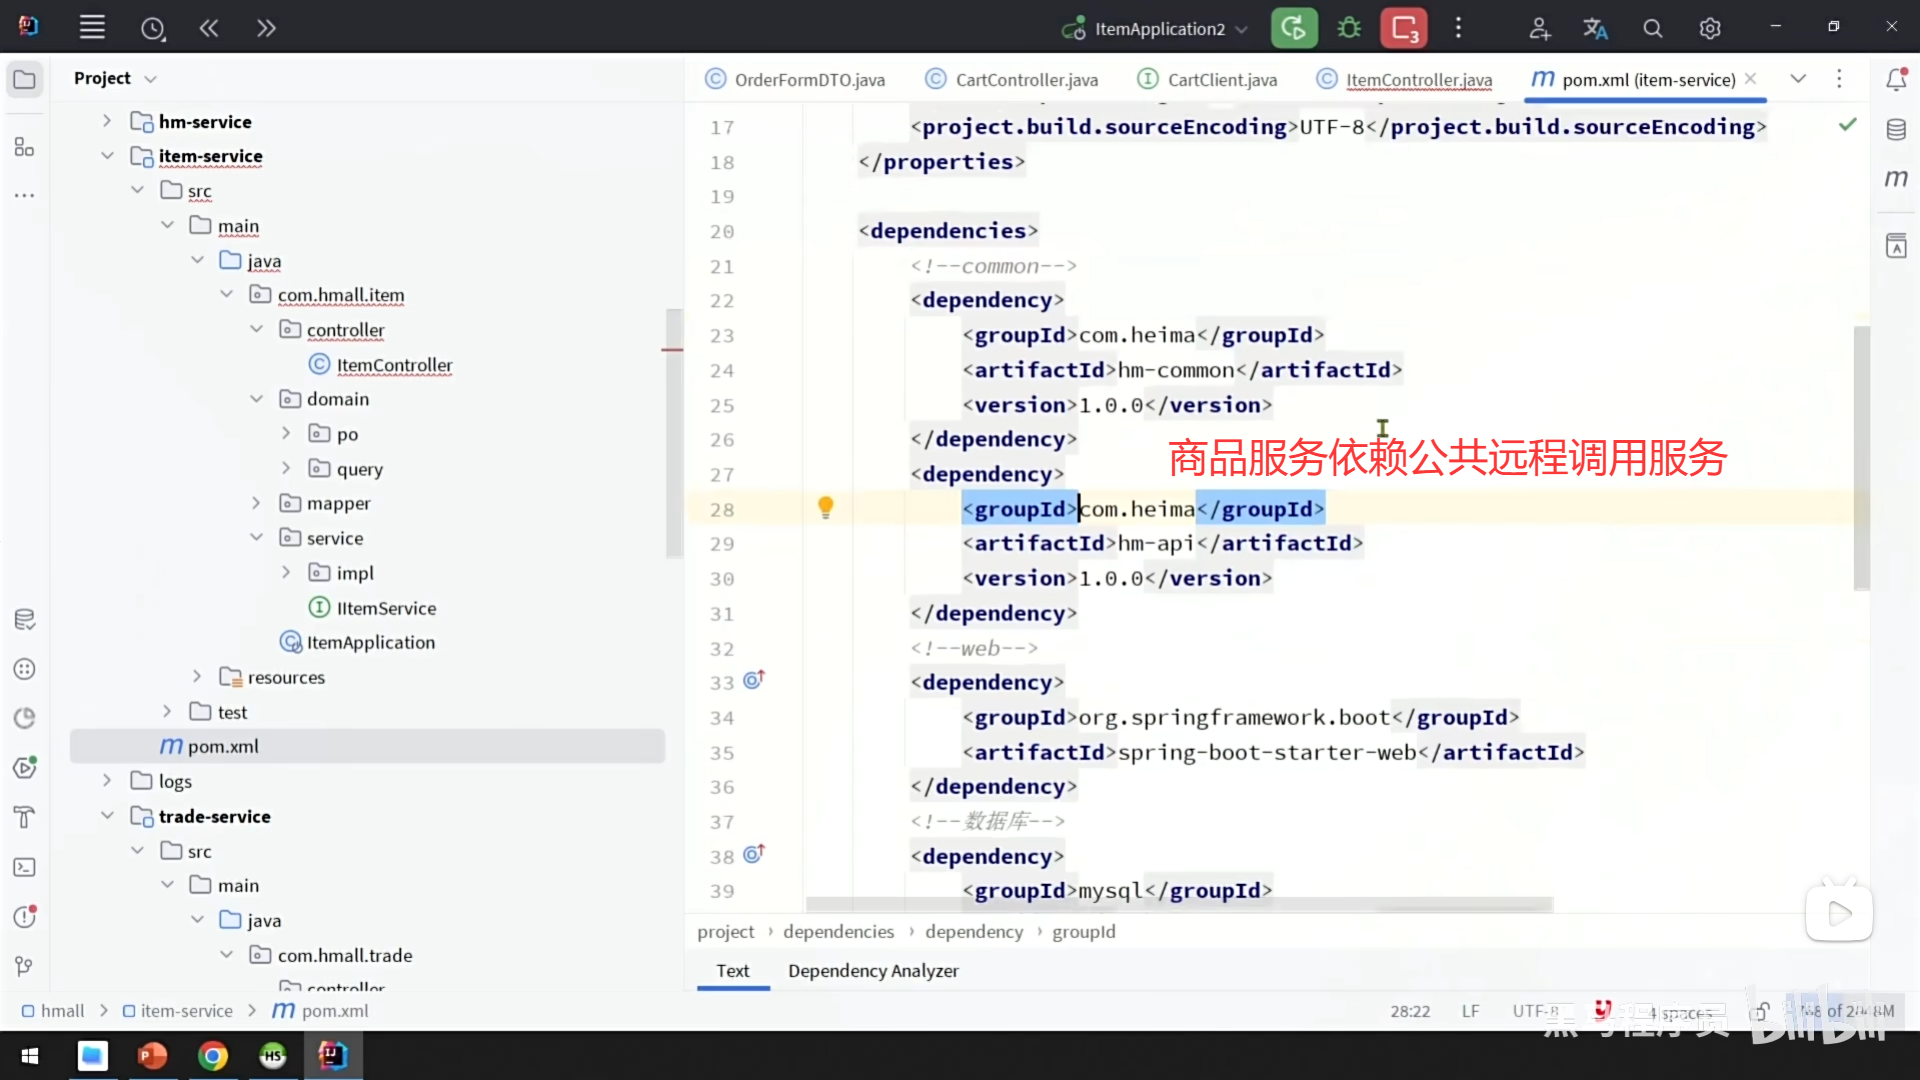Switch to the CartController.java tab
Viewport: 1920px width, 1080px height.
coord(1025,80)
